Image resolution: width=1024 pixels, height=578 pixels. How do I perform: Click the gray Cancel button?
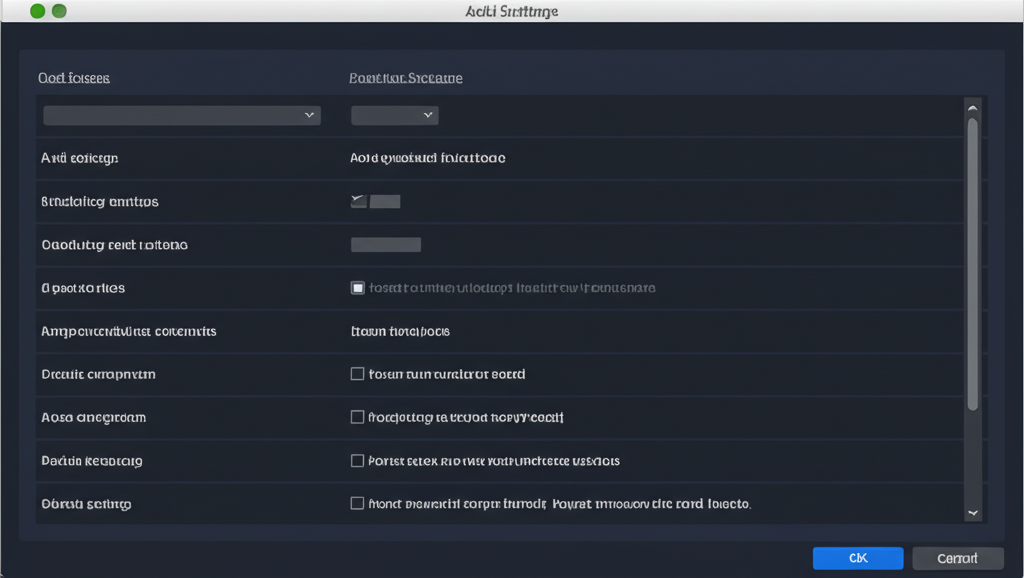[x=957, y=558]
